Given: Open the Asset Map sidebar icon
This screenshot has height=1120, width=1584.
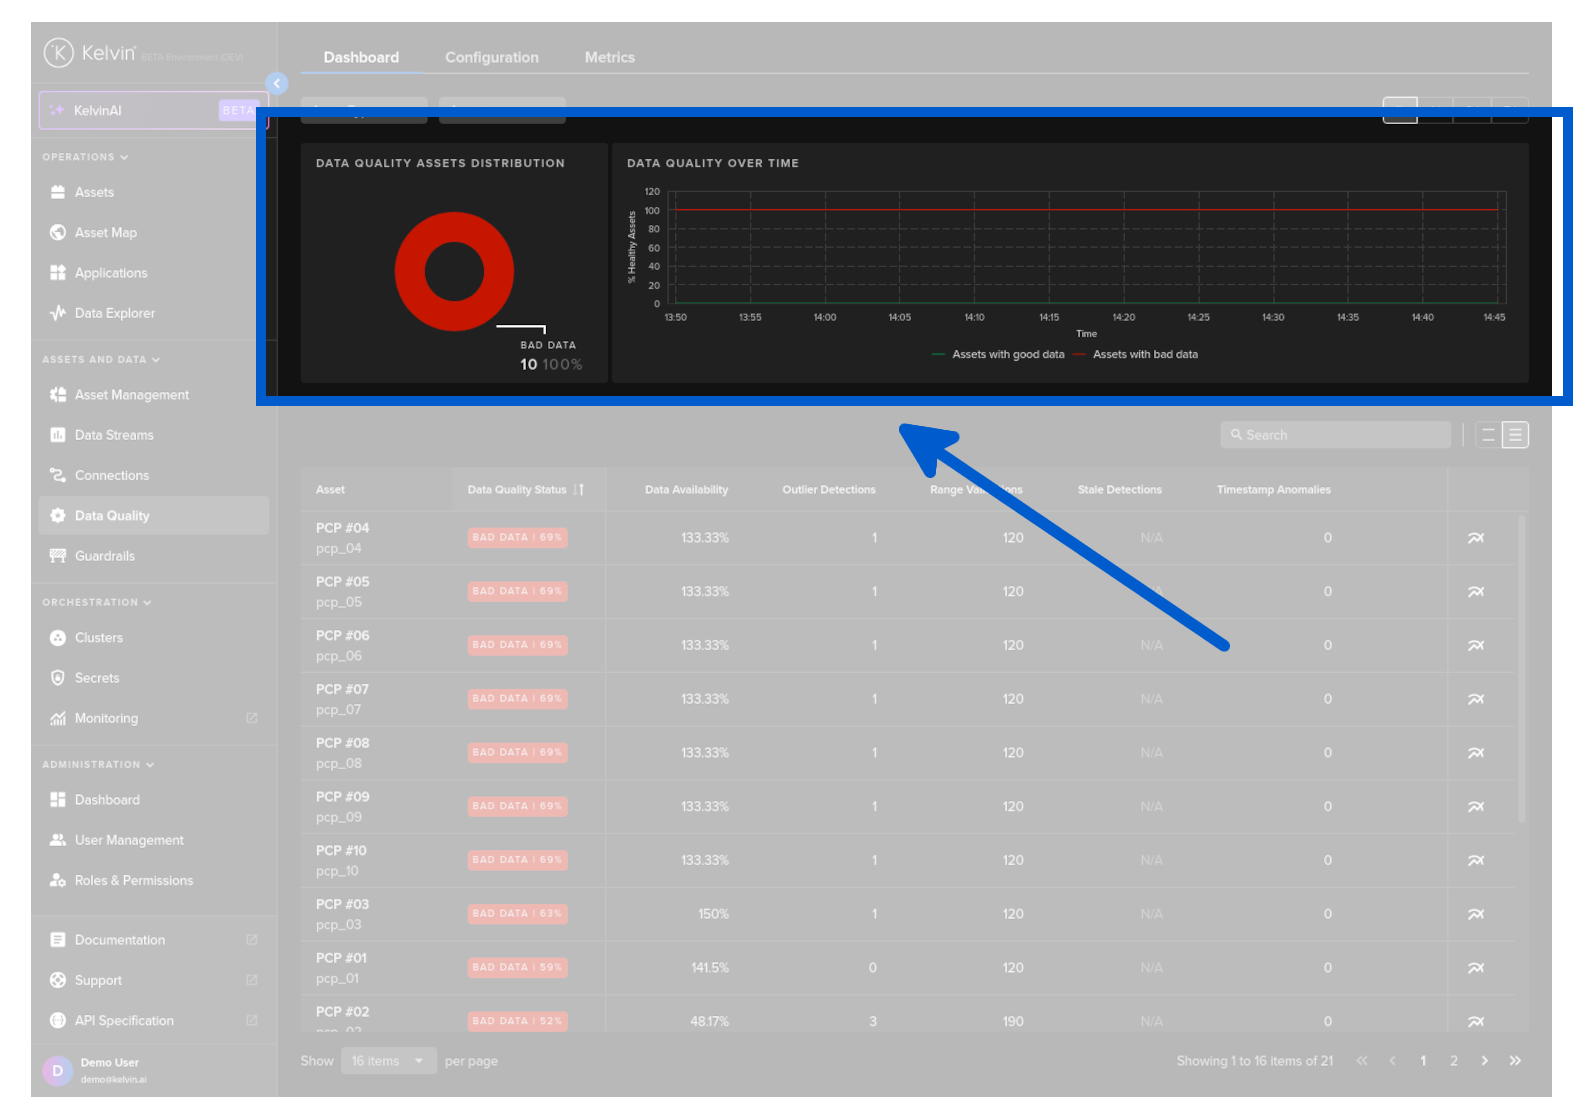Looking at the screenshot, I should [58, 233].
